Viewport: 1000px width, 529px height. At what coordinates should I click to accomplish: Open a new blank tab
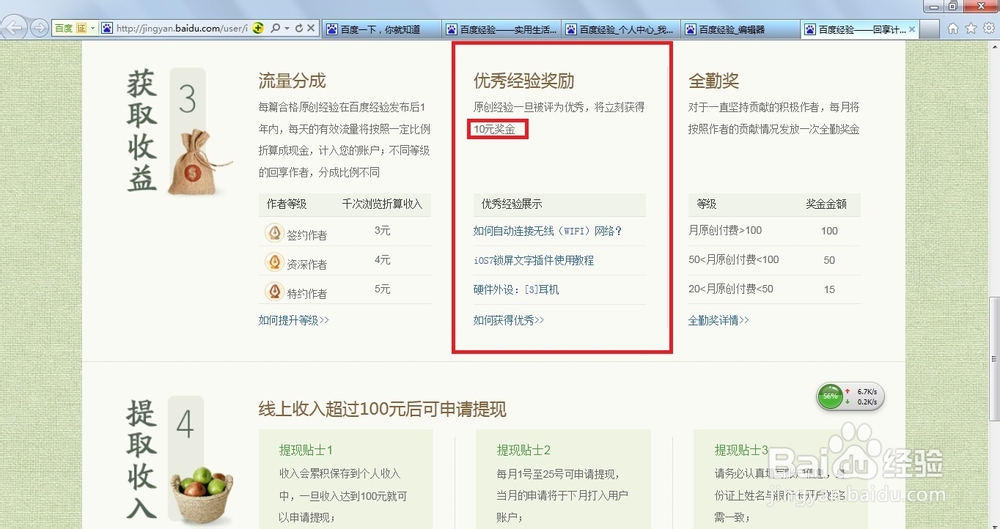929,29
